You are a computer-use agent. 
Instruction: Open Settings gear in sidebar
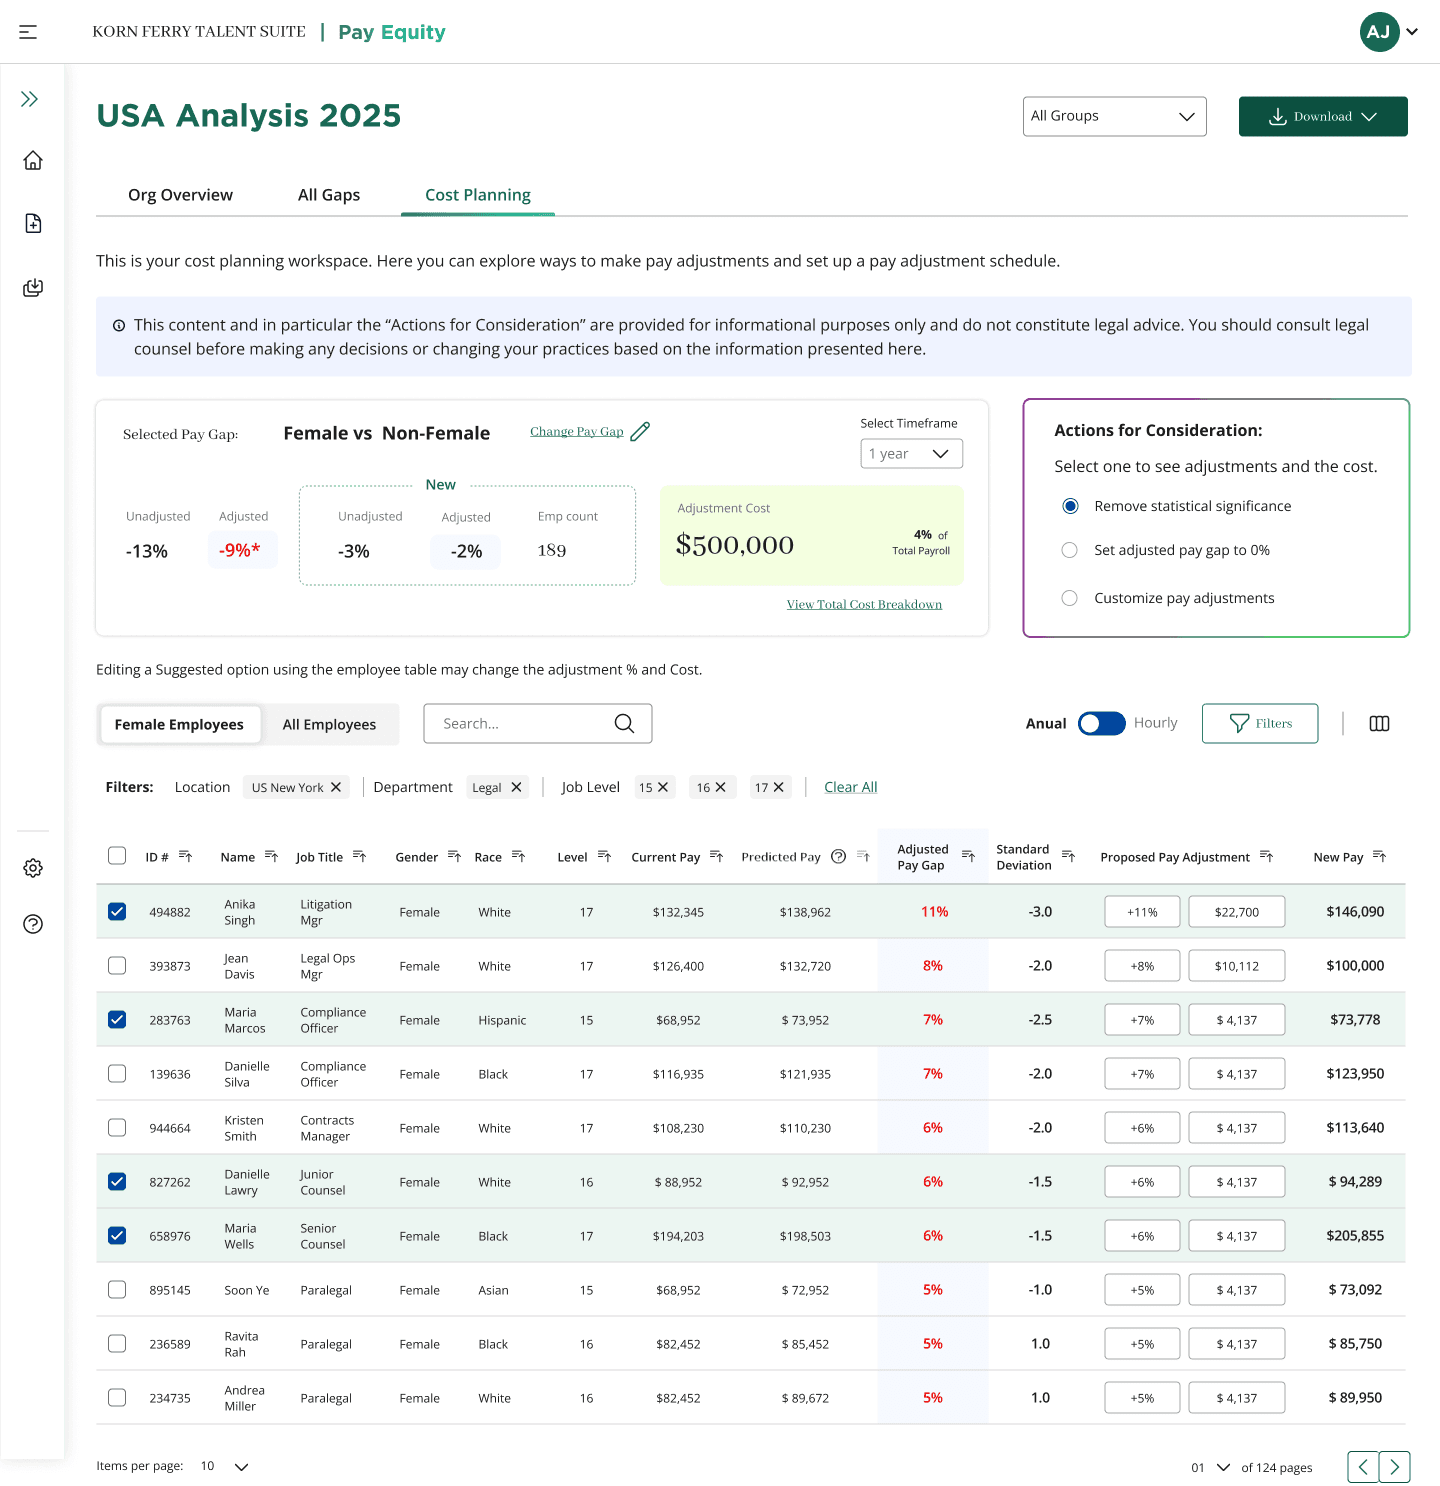(x=33, y=868)
